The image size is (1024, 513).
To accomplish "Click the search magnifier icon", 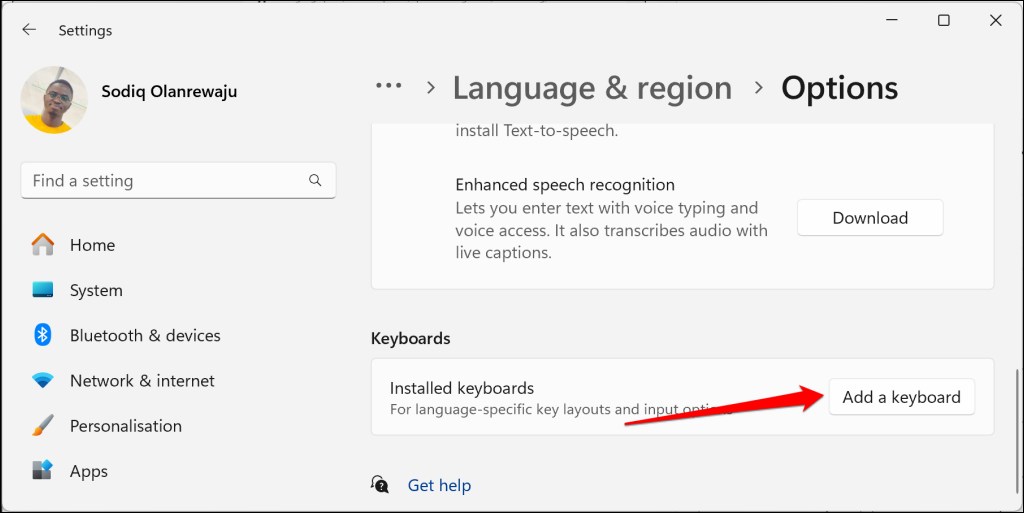I will [x=315, y=180].
